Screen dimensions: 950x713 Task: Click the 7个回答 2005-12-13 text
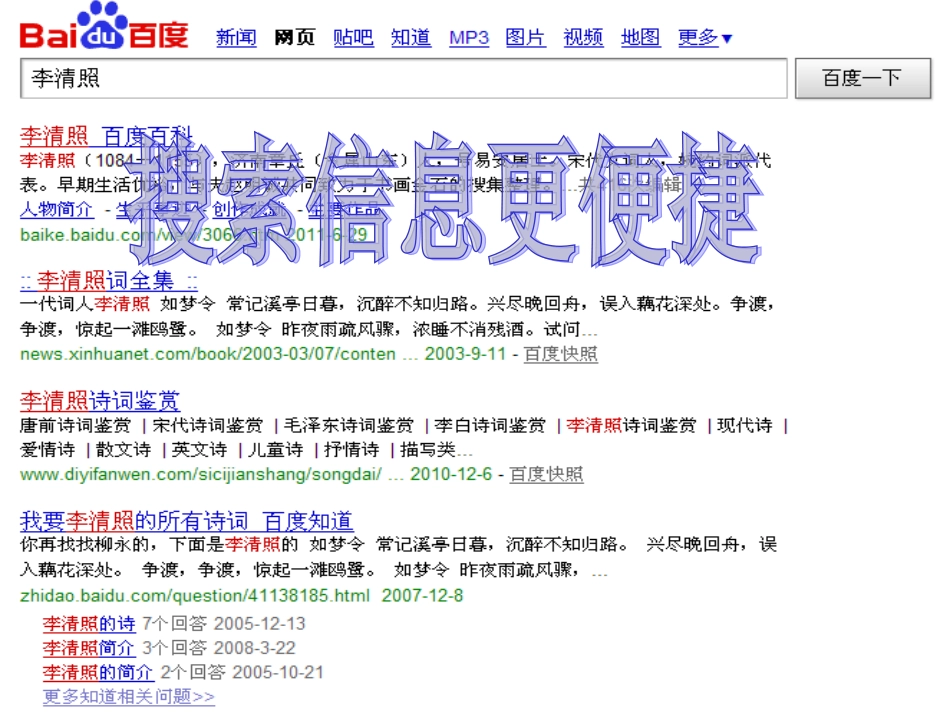224,623
